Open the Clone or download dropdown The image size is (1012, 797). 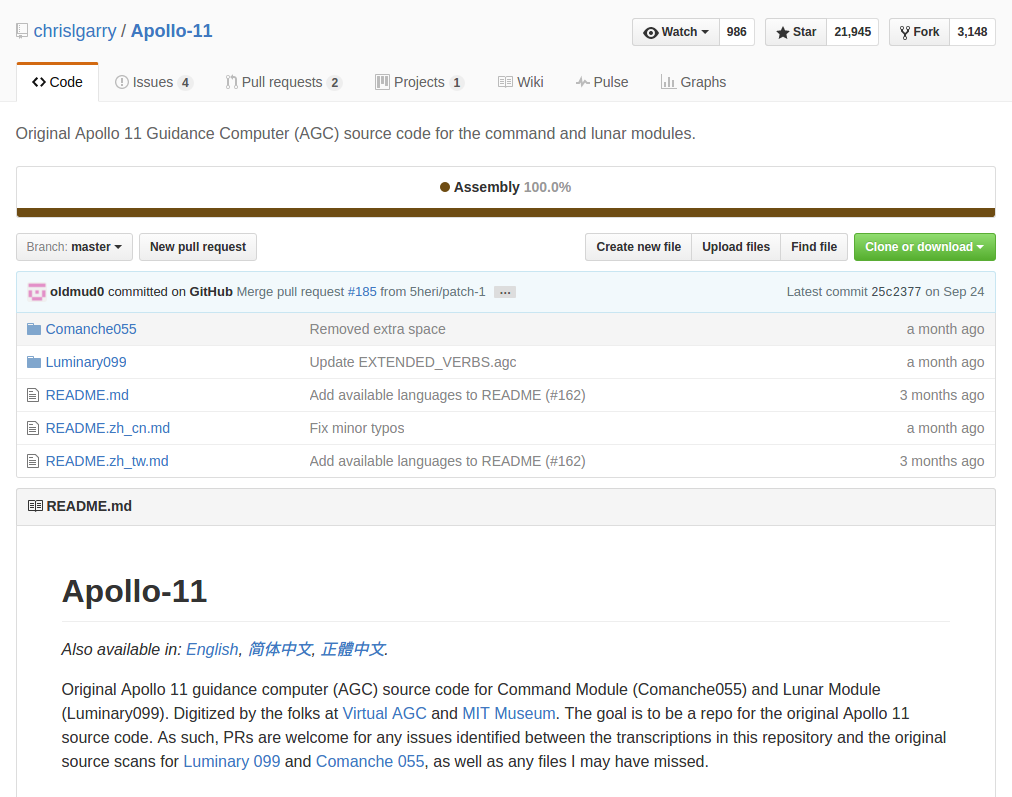(x=924, y=247)
